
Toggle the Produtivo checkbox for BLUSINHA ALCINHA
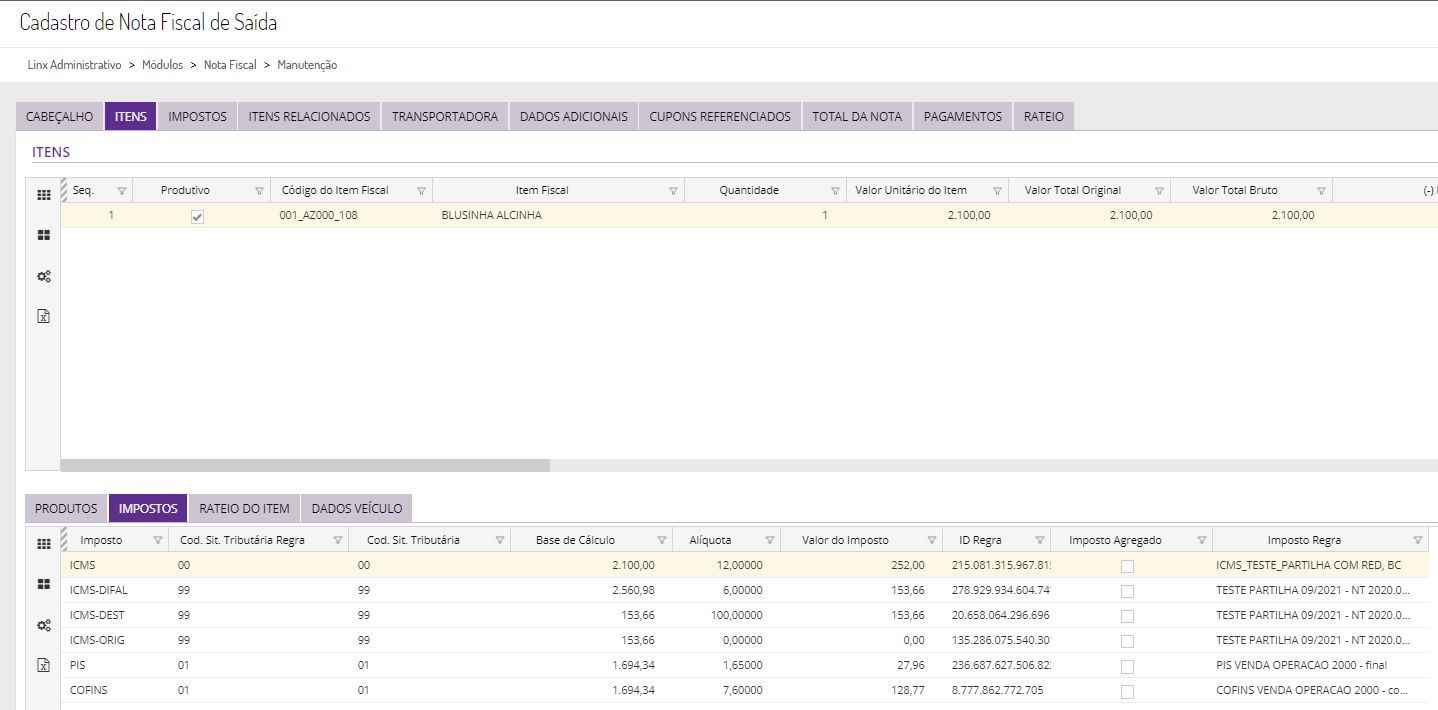[x=197, y=216]
